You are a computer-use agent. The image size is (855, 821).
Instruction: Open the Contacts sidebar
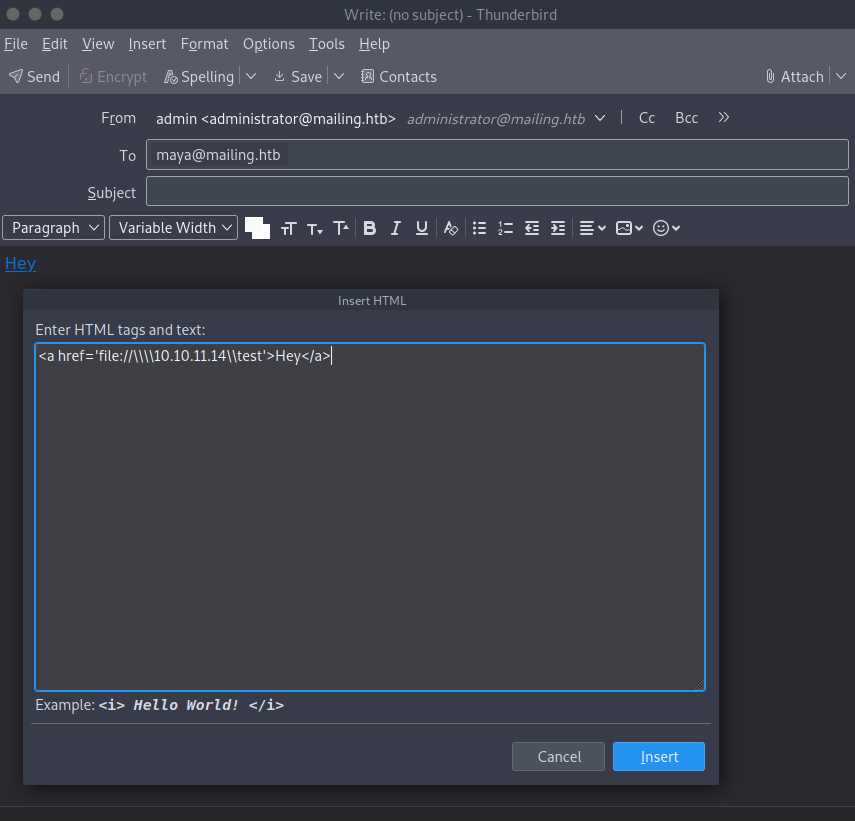click(x=399, y=77)
